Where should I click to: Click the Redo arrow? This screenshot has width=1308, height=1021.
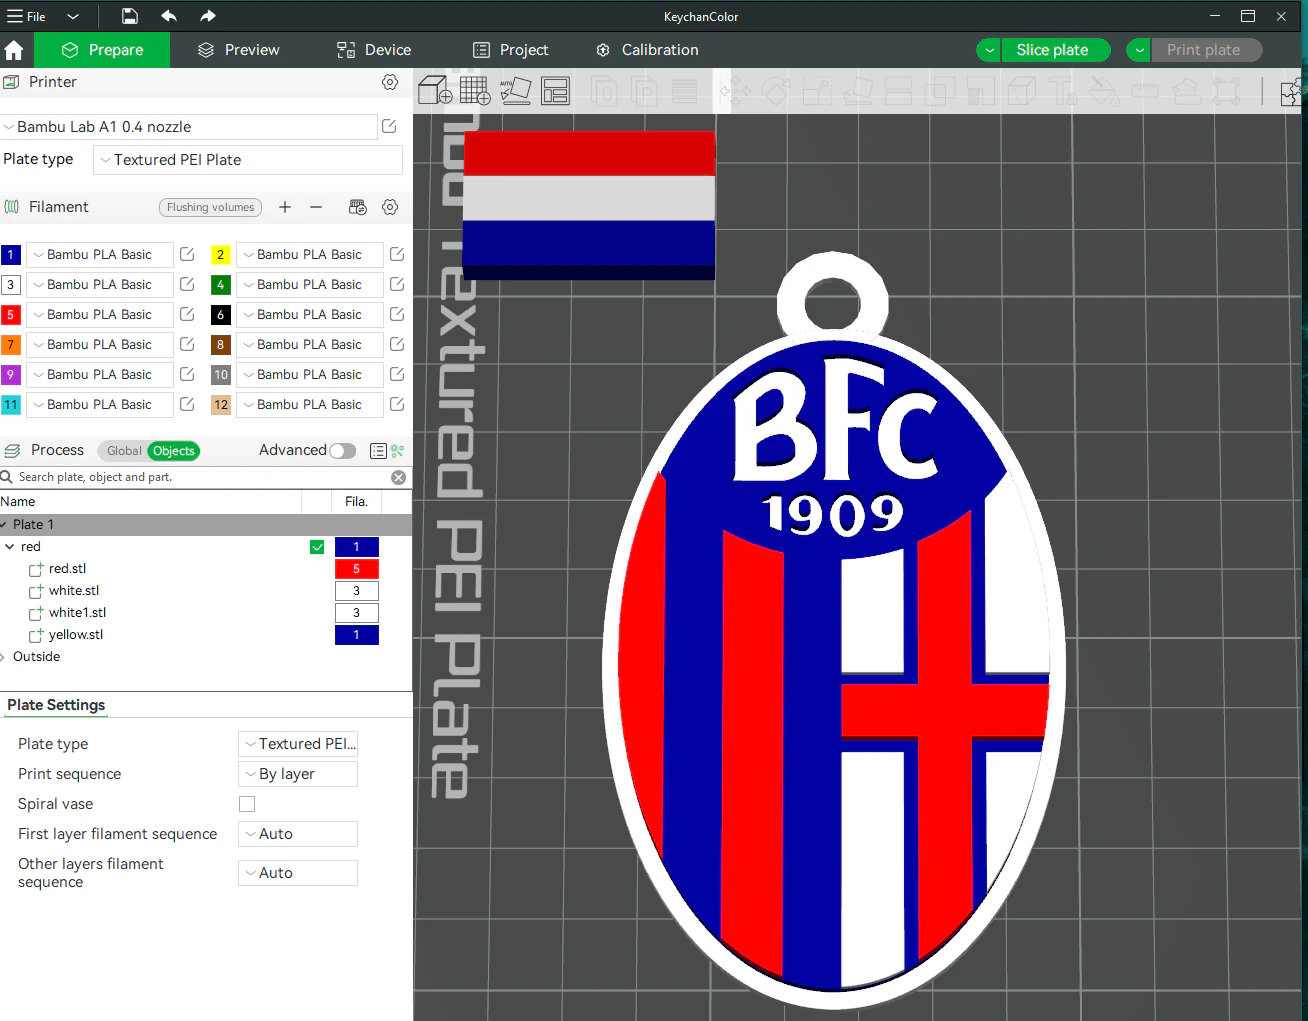(x=207, y=16)
